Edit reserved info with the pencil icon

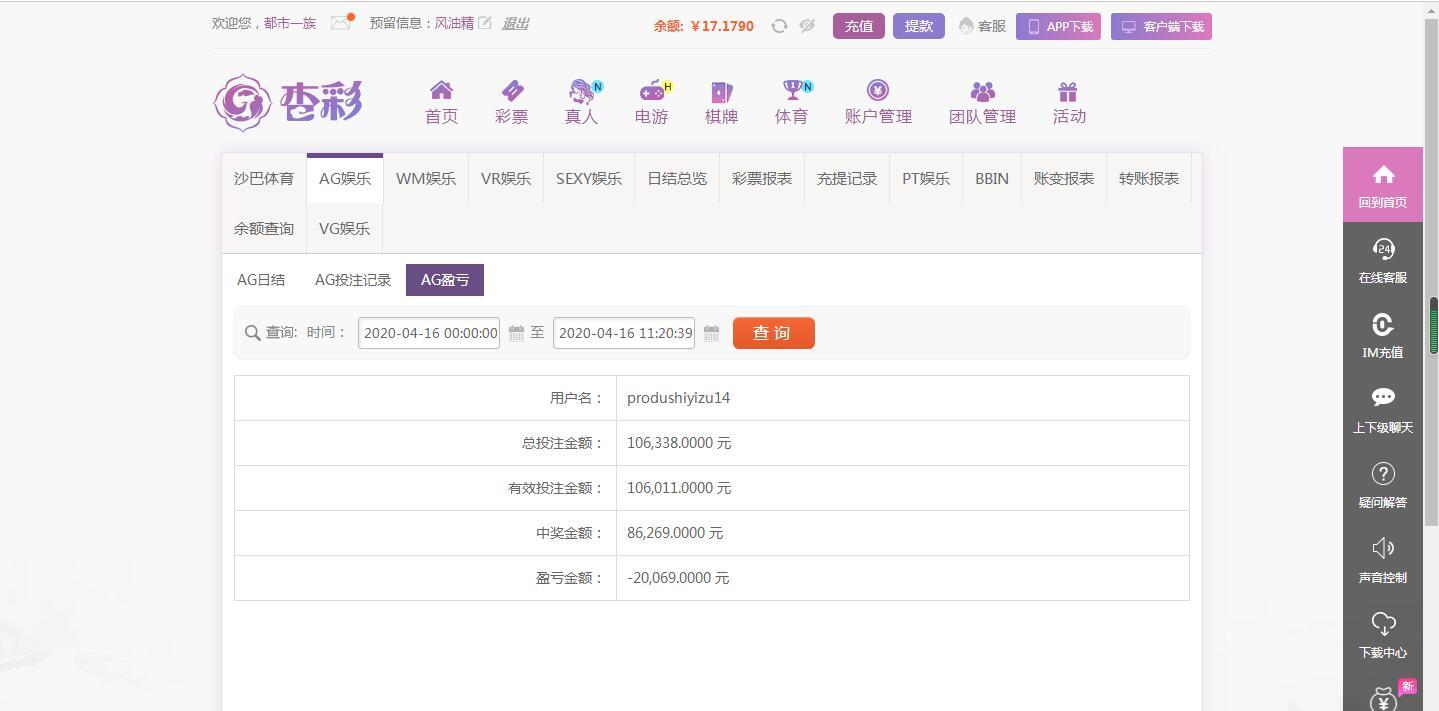coord(485,23)
